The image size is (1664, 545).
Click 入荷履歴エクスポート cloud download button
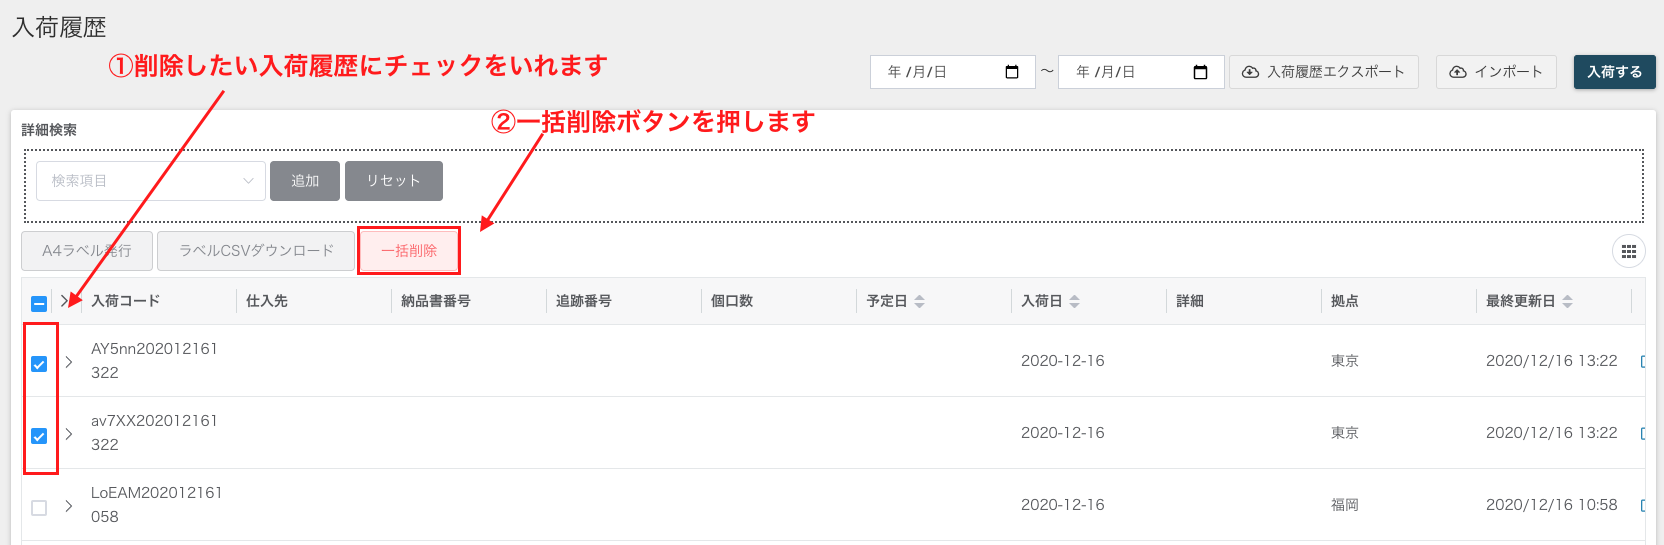(x=1324, y=72)
